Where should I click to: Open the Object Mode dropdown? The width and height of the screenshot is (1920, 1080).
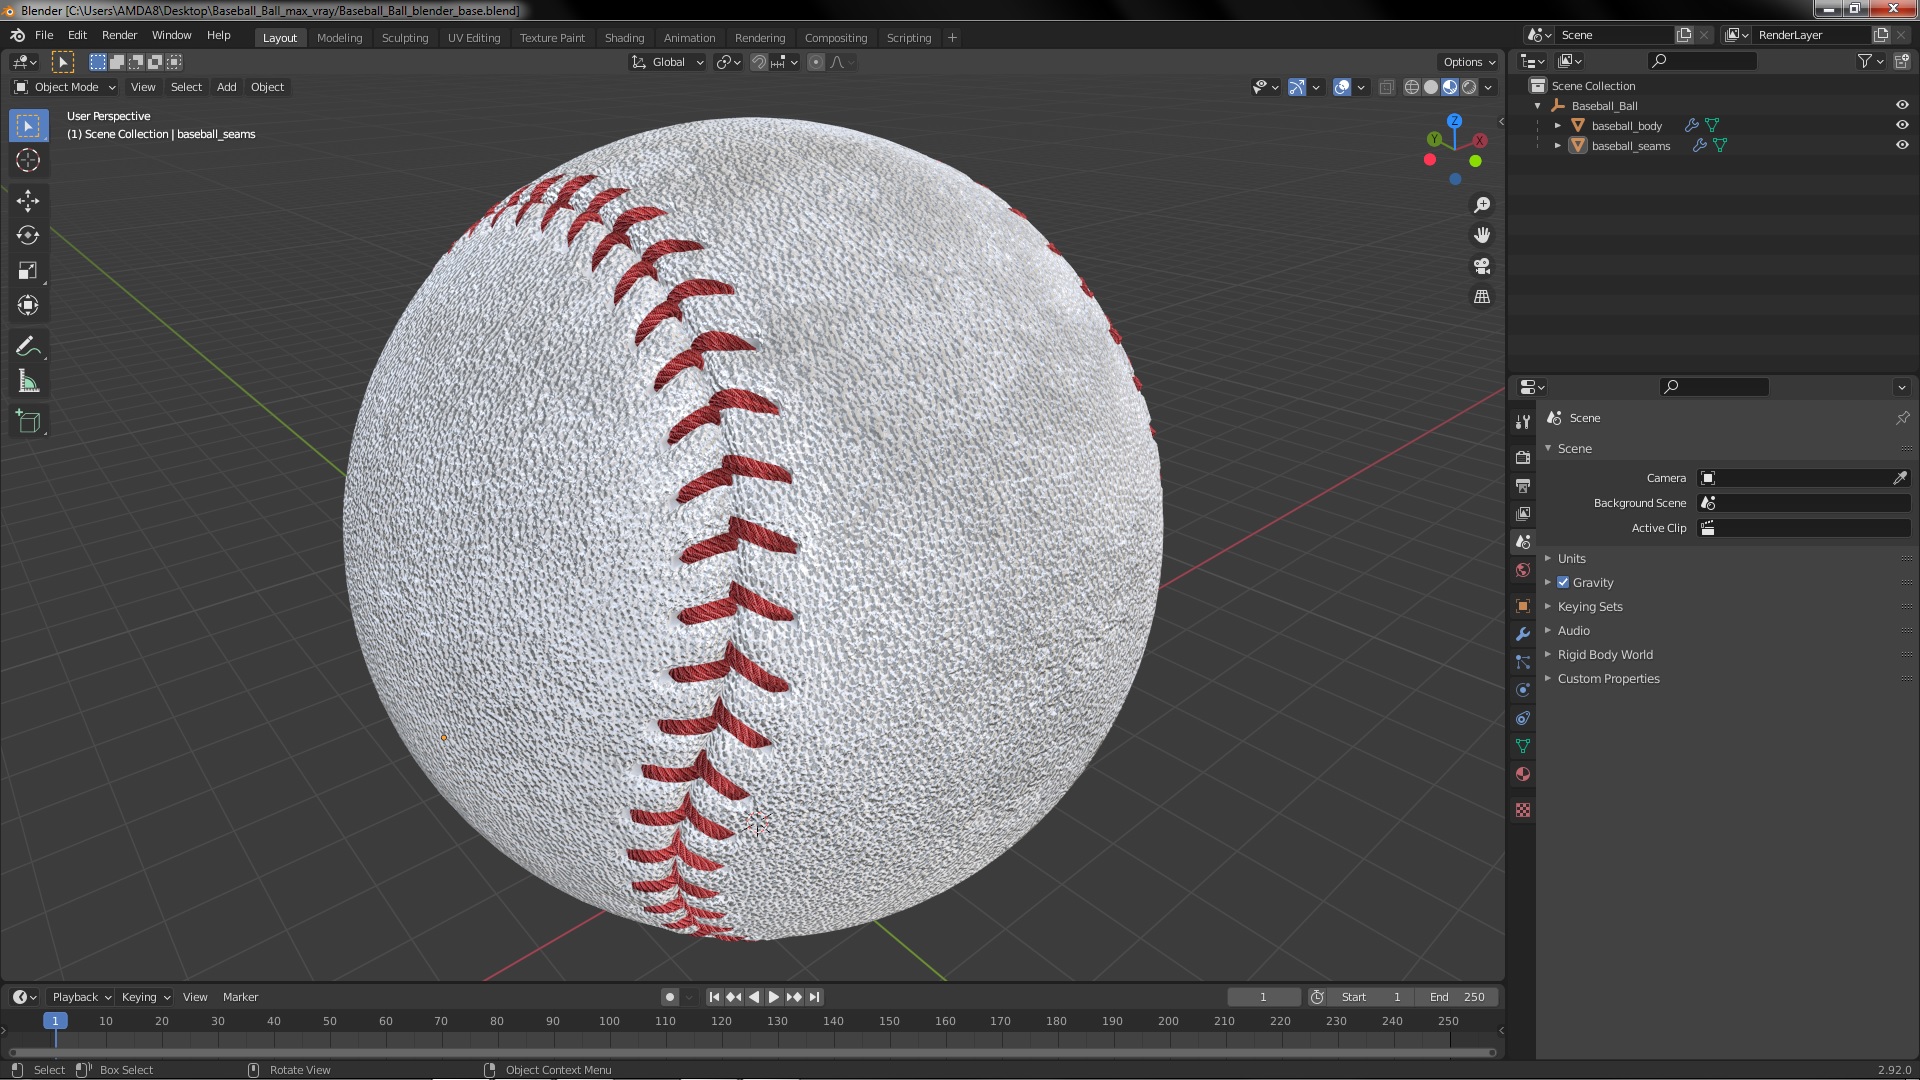[65, 87]
